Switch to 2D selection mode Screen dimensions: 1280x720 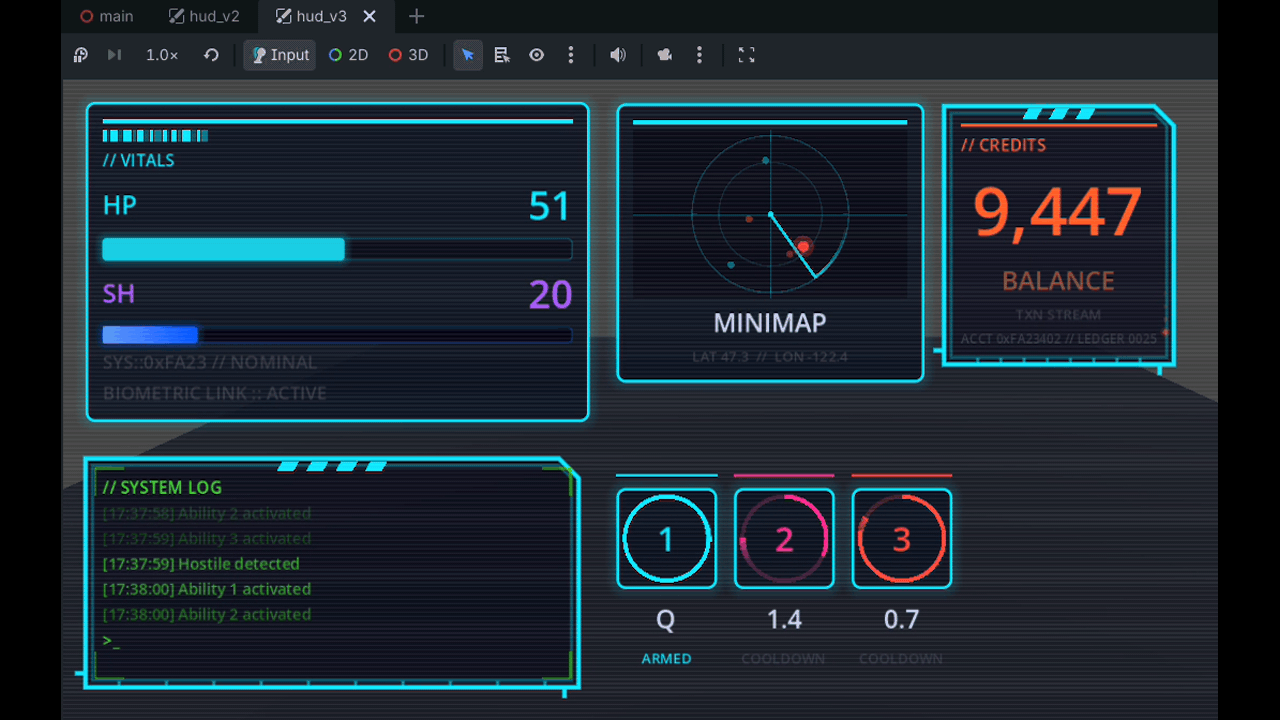pos(349,55)
